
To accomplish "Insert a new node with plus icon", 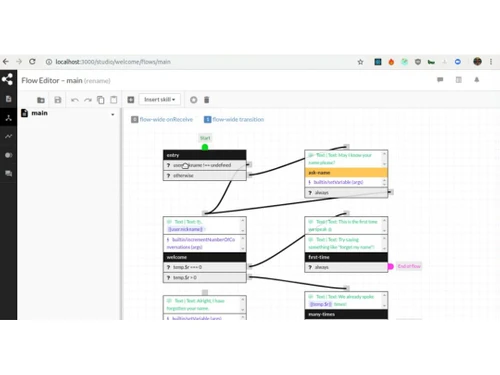I will click(x=131, y=100).
